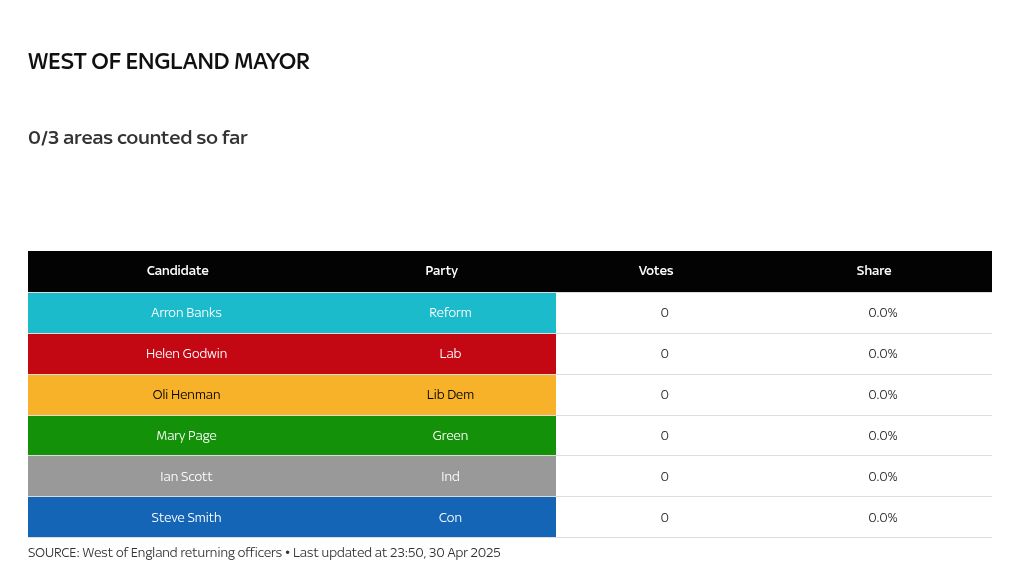Viewport: 1020px width, 588px height.
Task: Click the Votes column header
Action: [x=656, y=271]
